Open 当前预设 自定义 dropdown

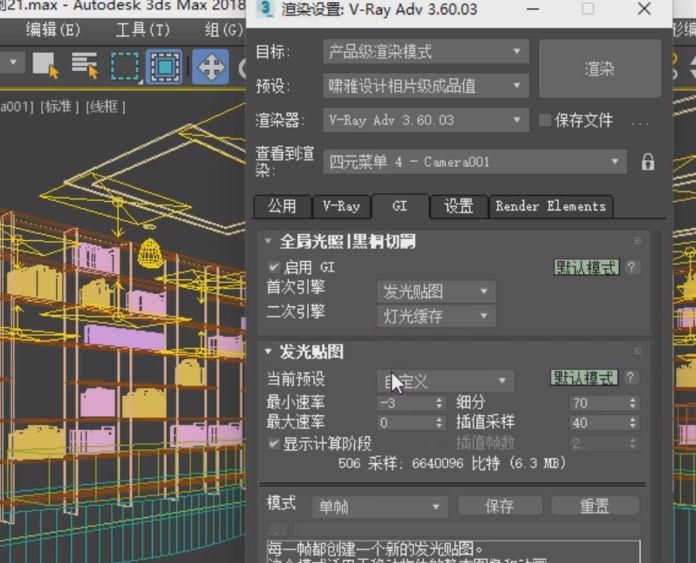point(446,381)
